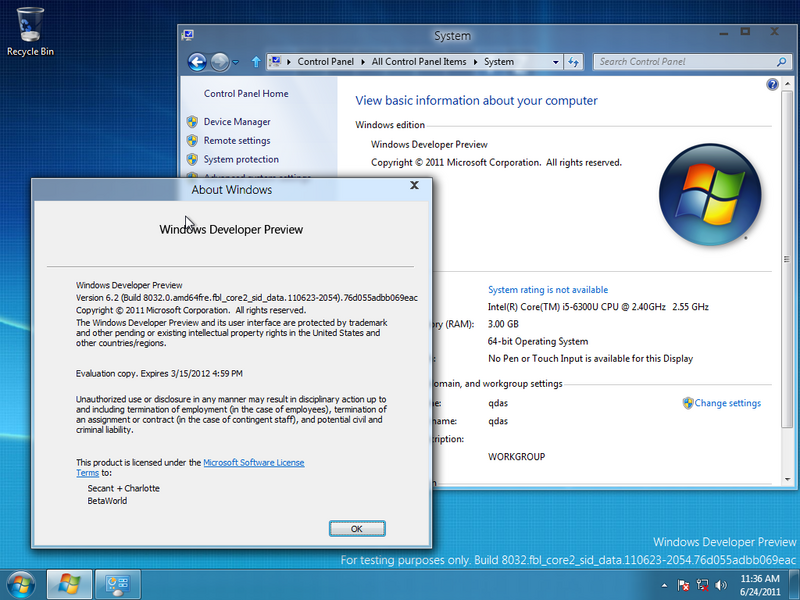The height and width of the screenshot is (600, 800).
Task: Click the Show desktop strip on the taskbar
Action: click(794, 585)
